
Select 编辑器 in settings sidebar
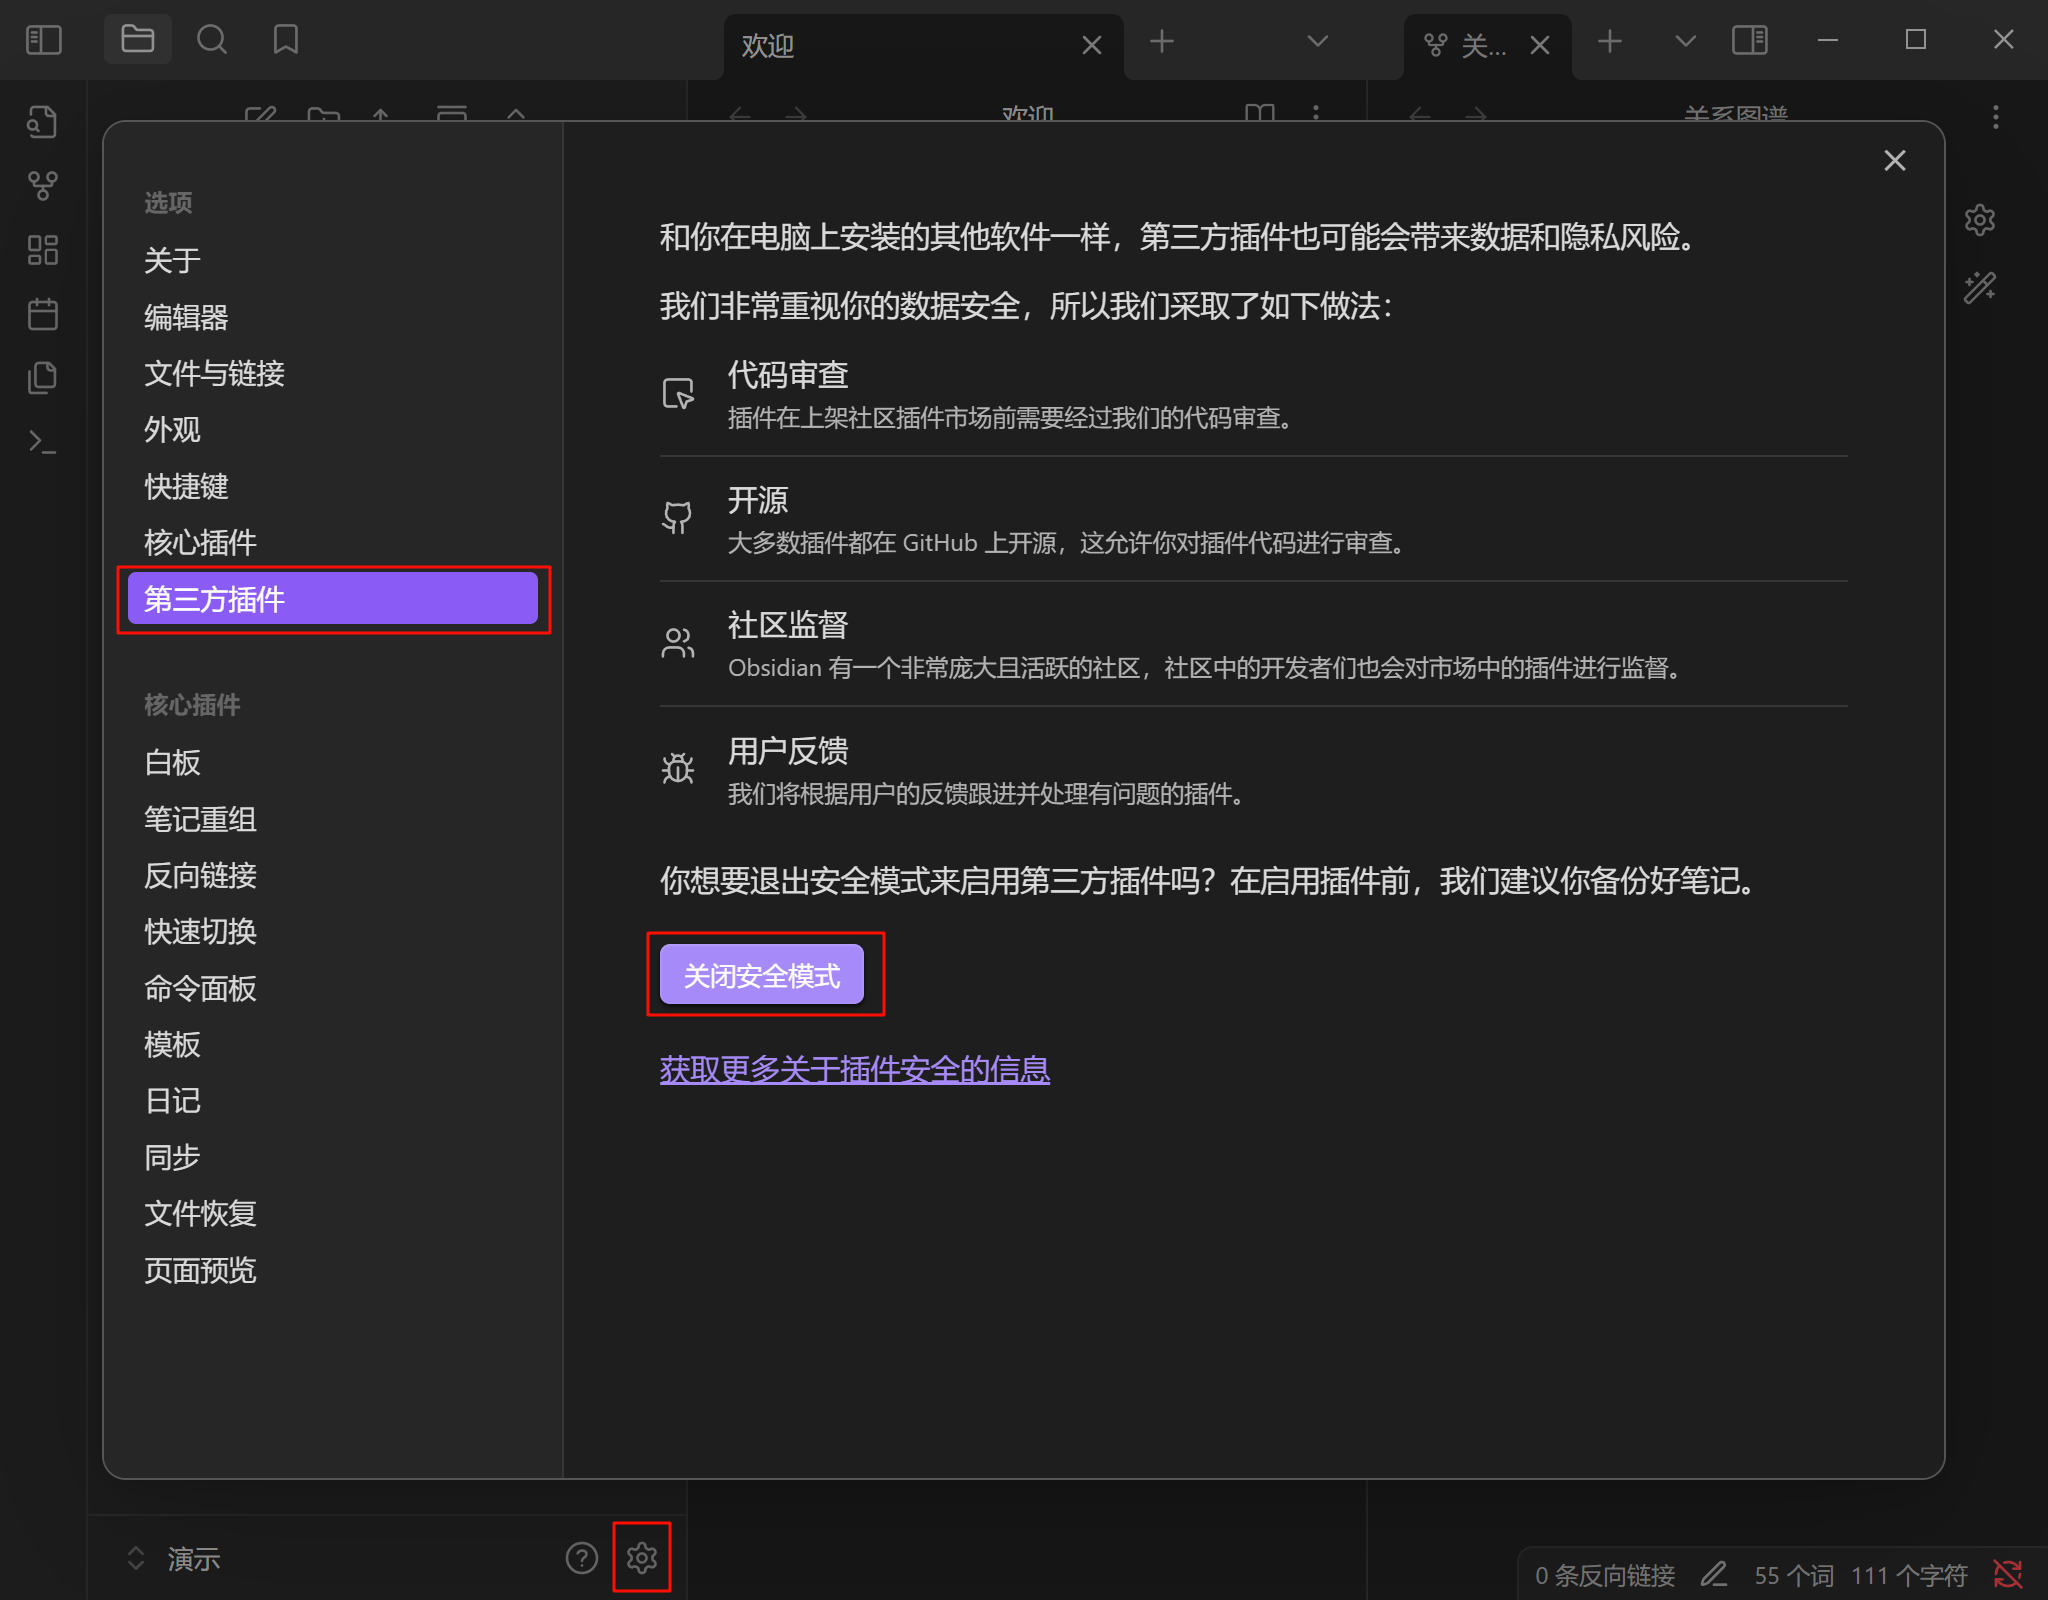[186, 317]
